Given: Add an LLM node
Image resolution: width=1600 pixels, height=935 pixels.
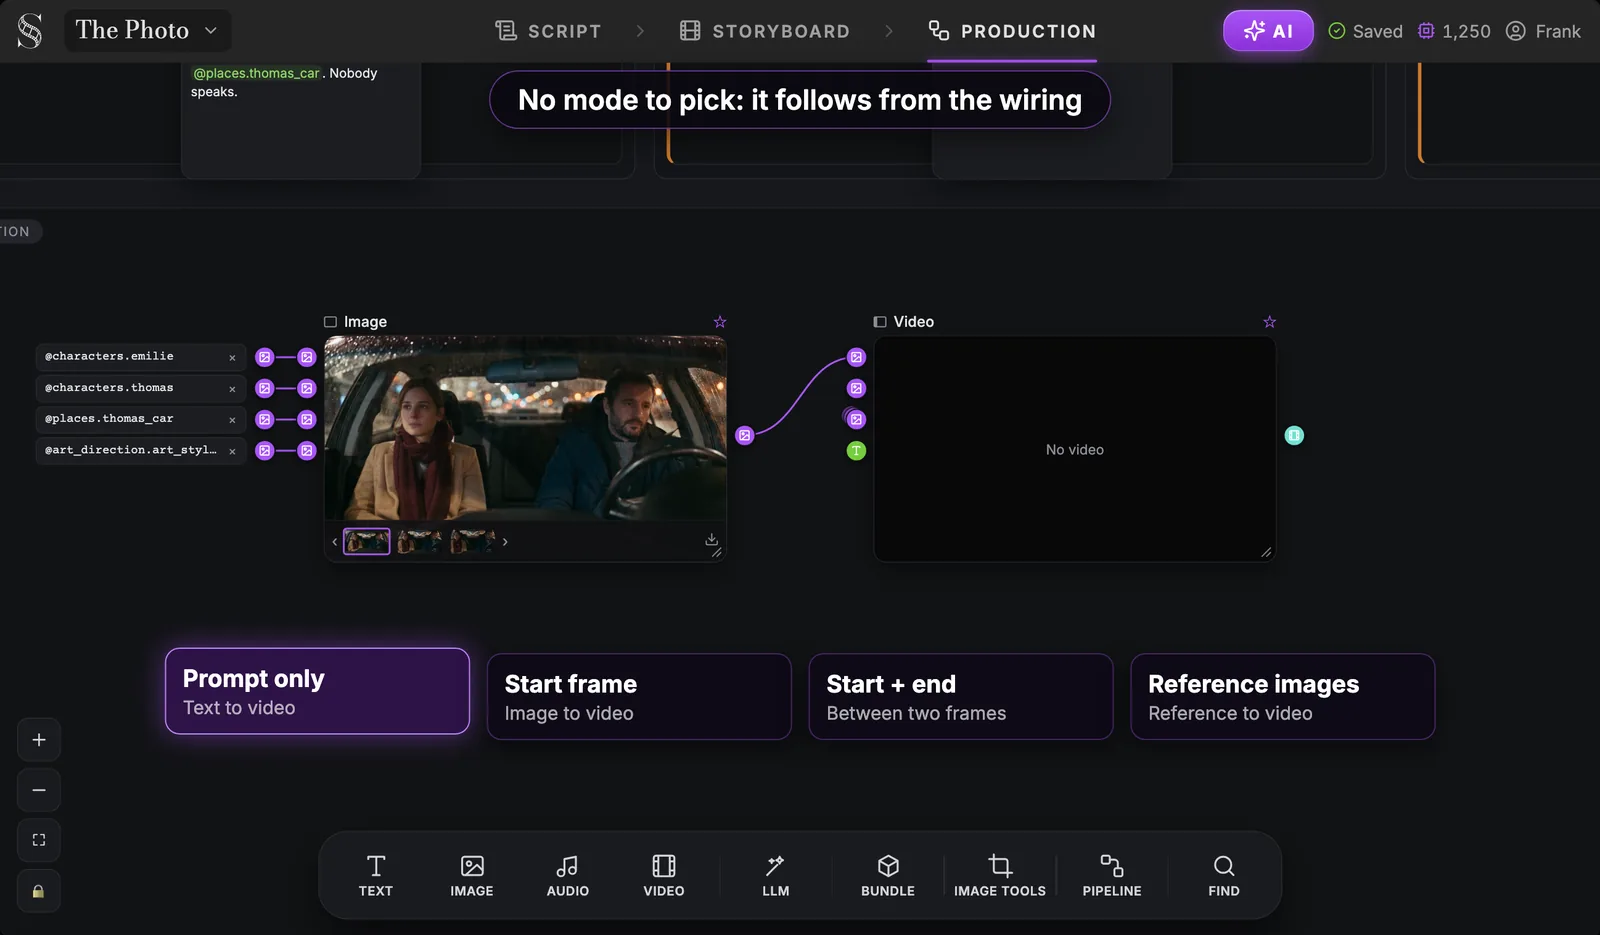Looking at the screenshot, I should pyautogui.click(x=776, y=875).
